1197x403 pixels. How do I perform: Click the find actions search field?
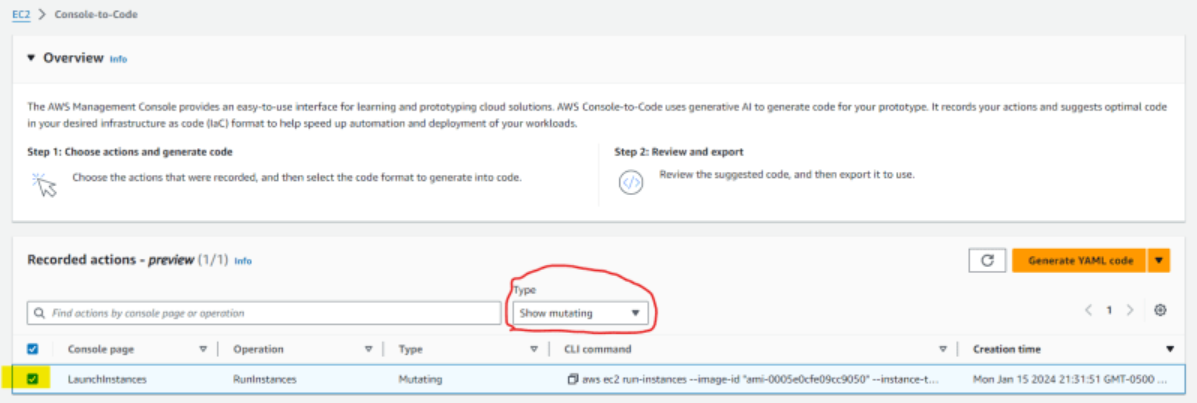click(265, 313)
